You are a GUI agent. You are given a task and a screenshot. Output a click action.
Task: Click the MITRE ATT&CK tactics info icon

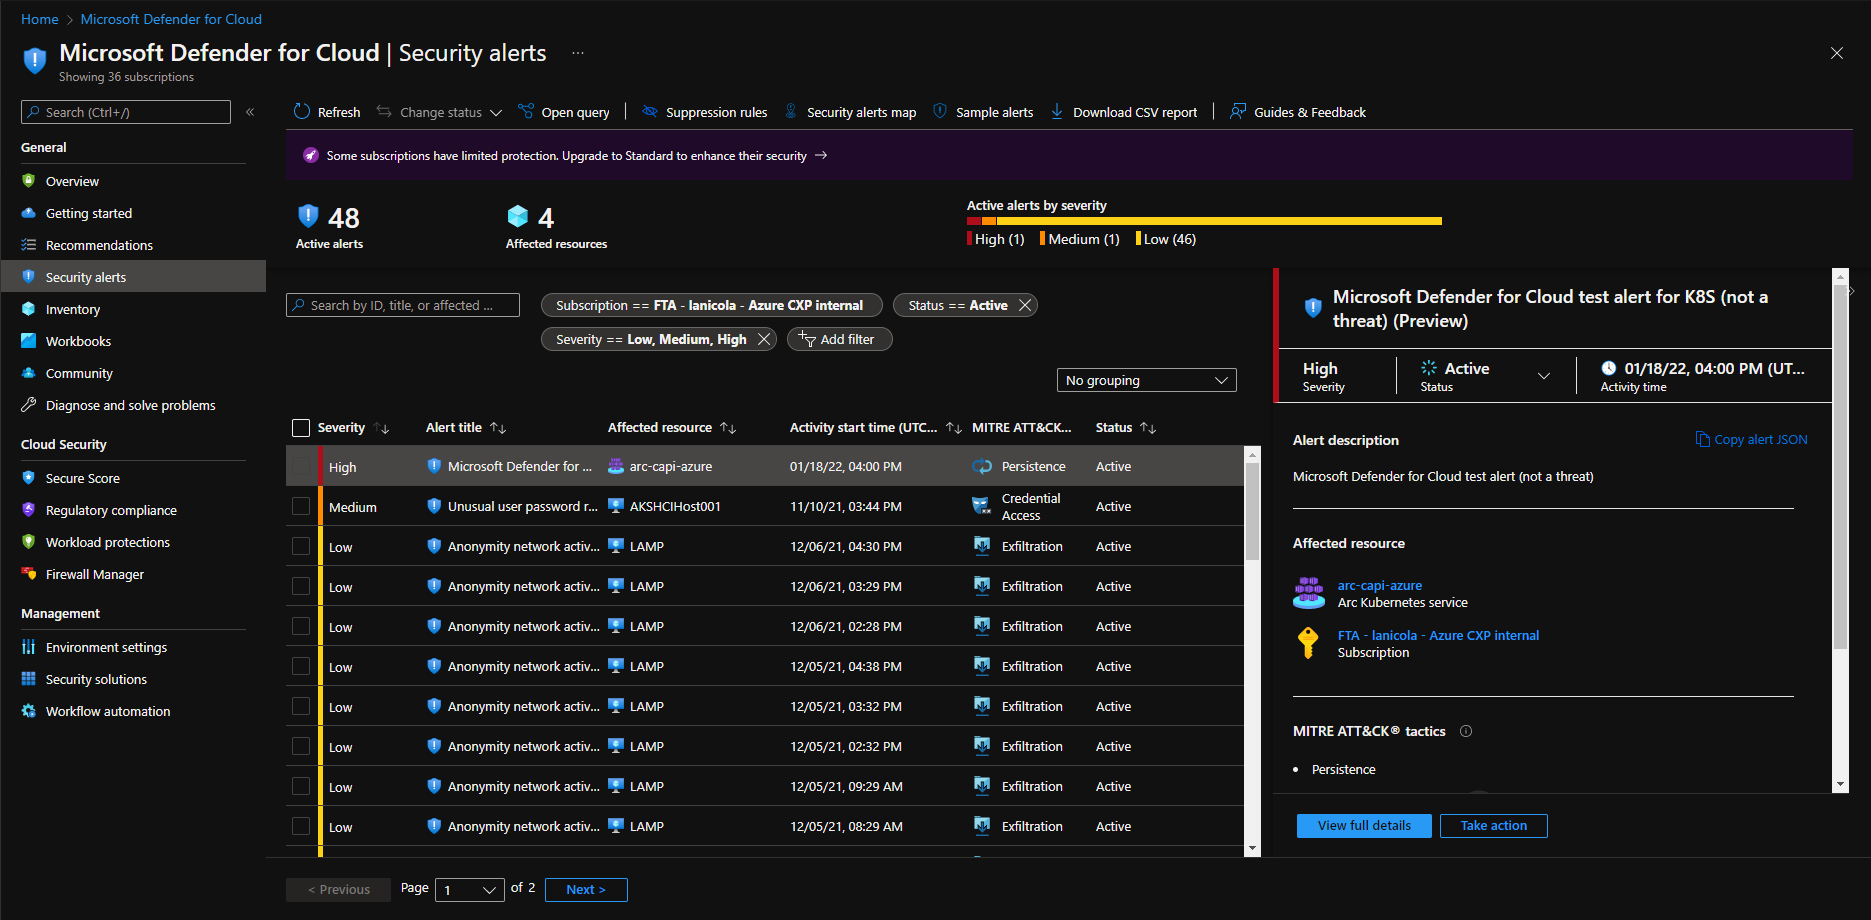pos(1466,731)
